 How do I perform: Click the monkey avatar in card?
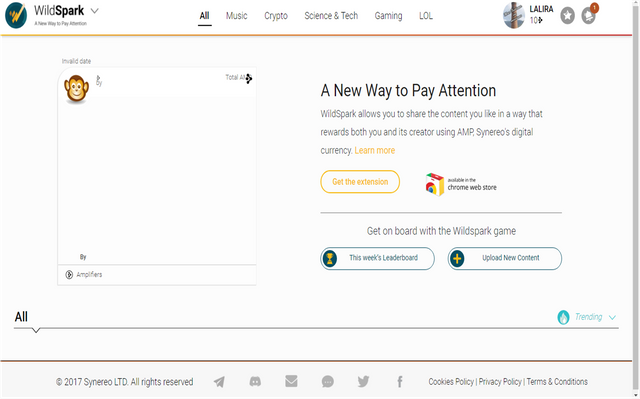point(76,89)
